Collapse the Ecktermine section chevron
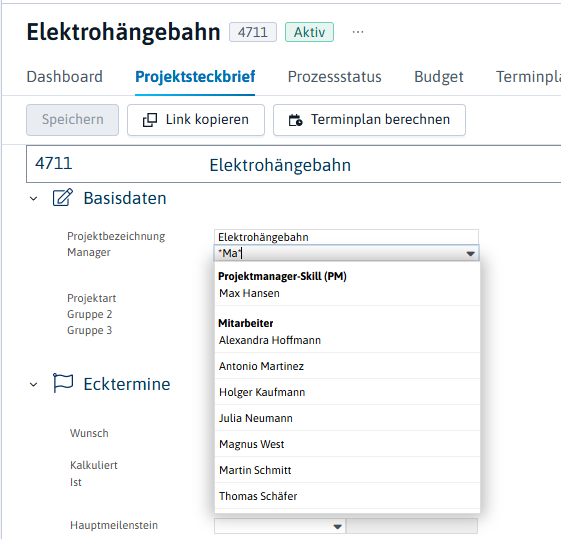Viewport: 561px width, 539px height. point(34,384)
